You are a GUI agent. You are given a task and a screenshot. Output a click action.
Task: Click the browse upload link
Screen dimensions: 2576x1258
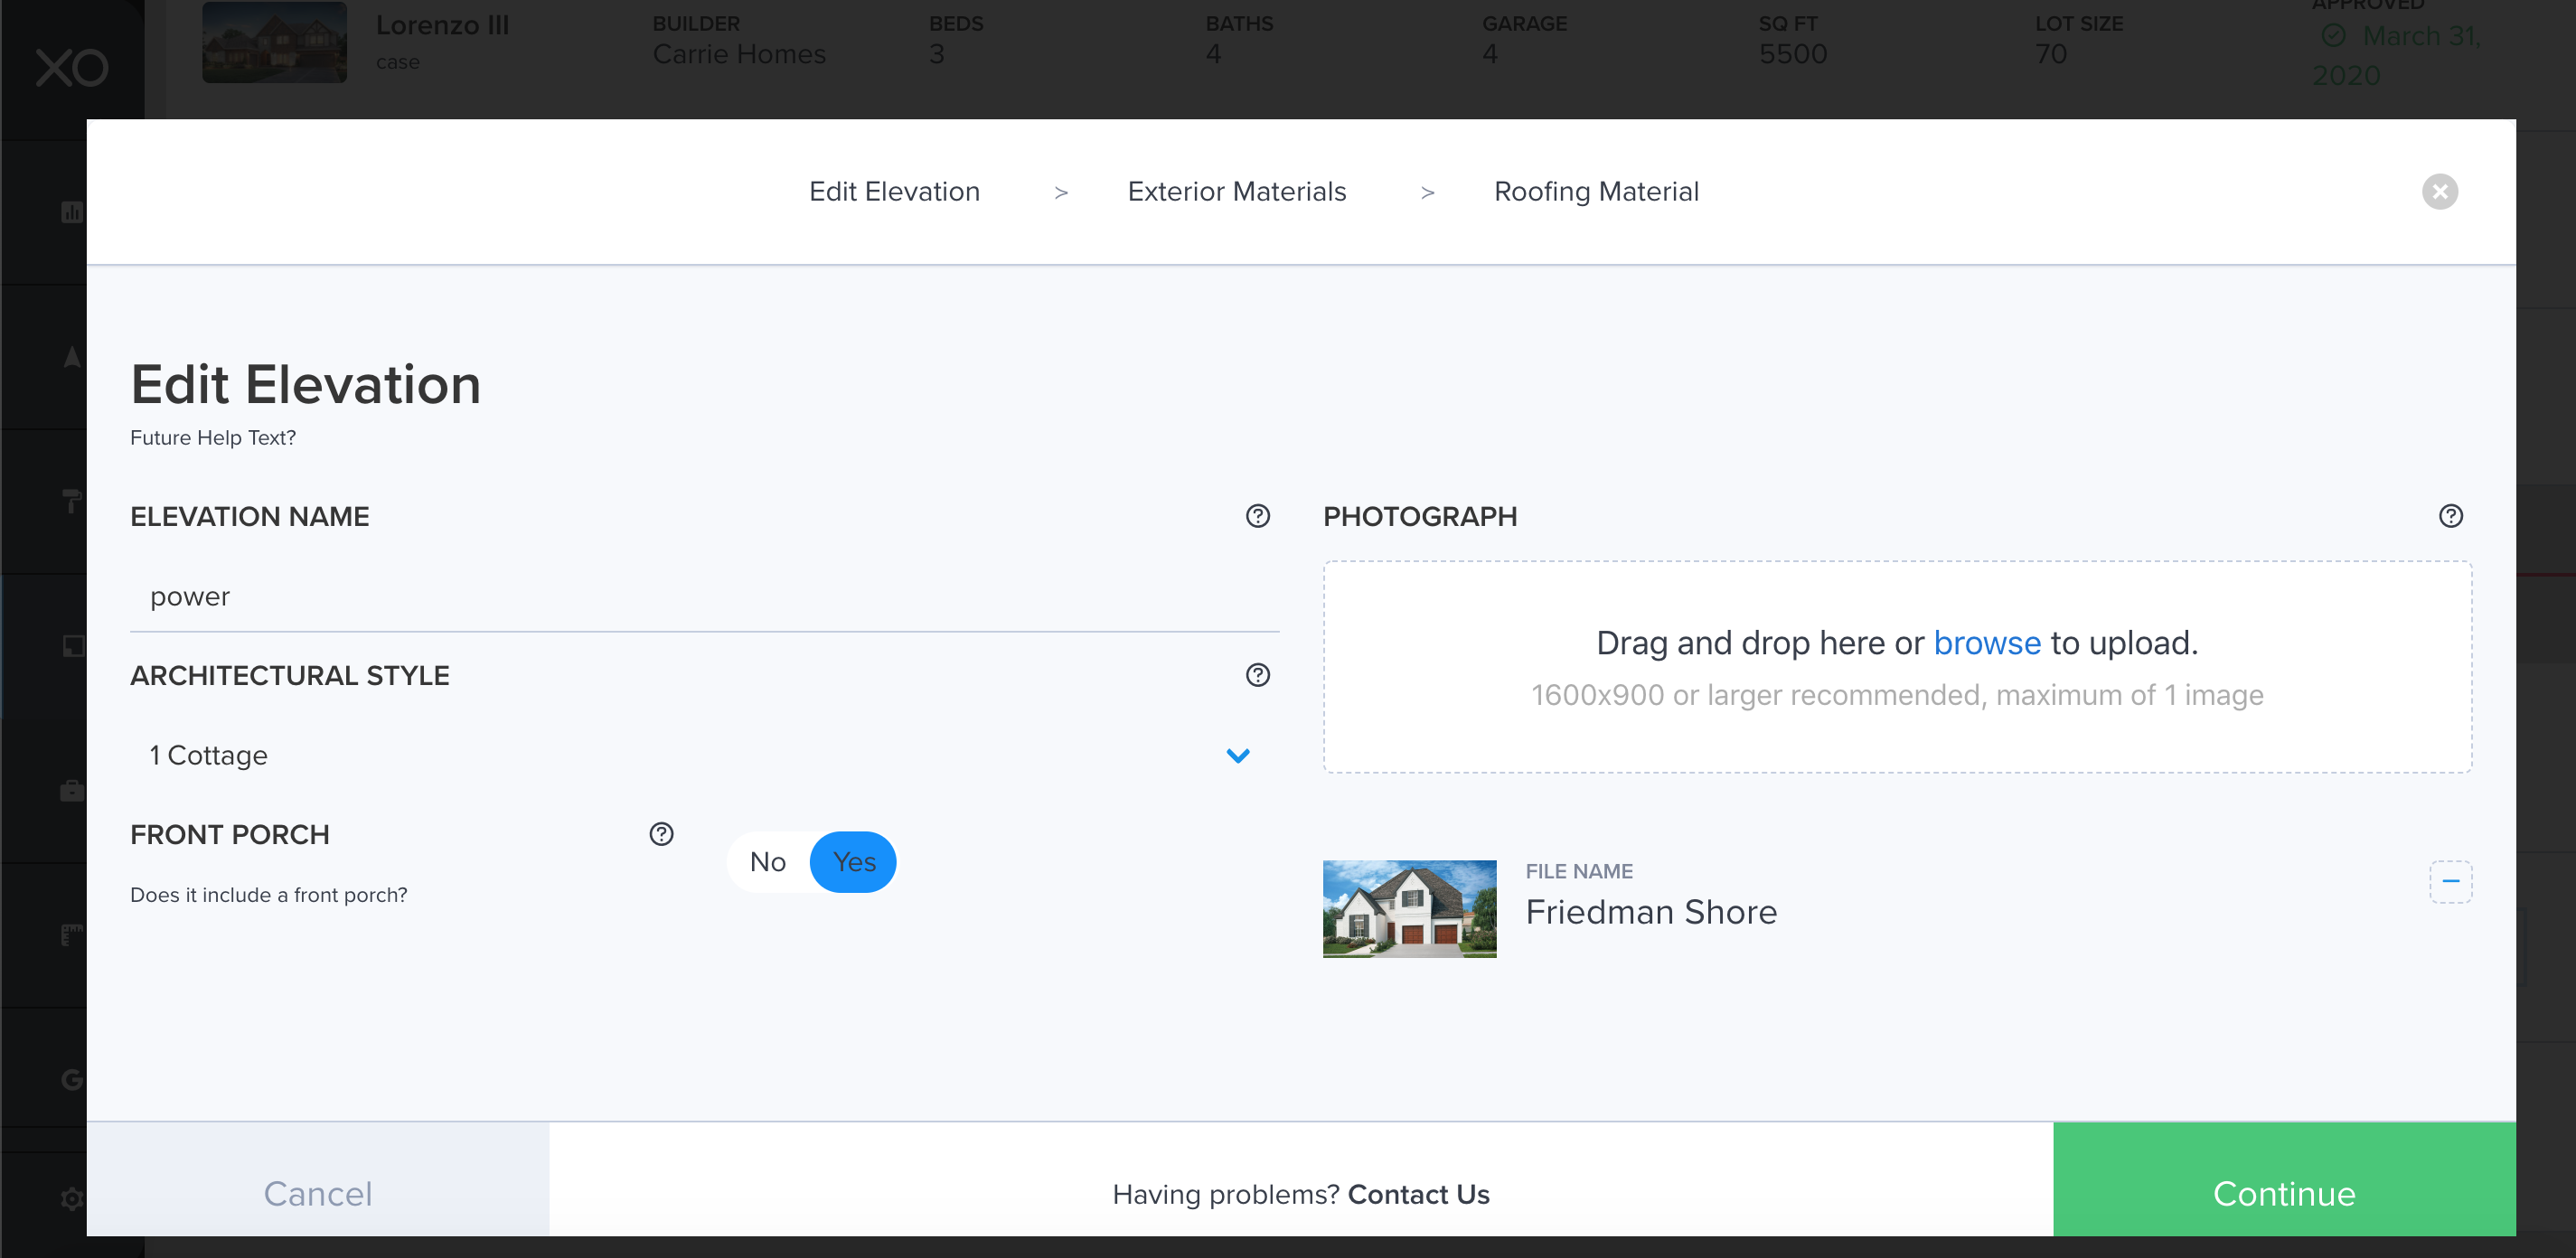click(x=1986, y=642)
